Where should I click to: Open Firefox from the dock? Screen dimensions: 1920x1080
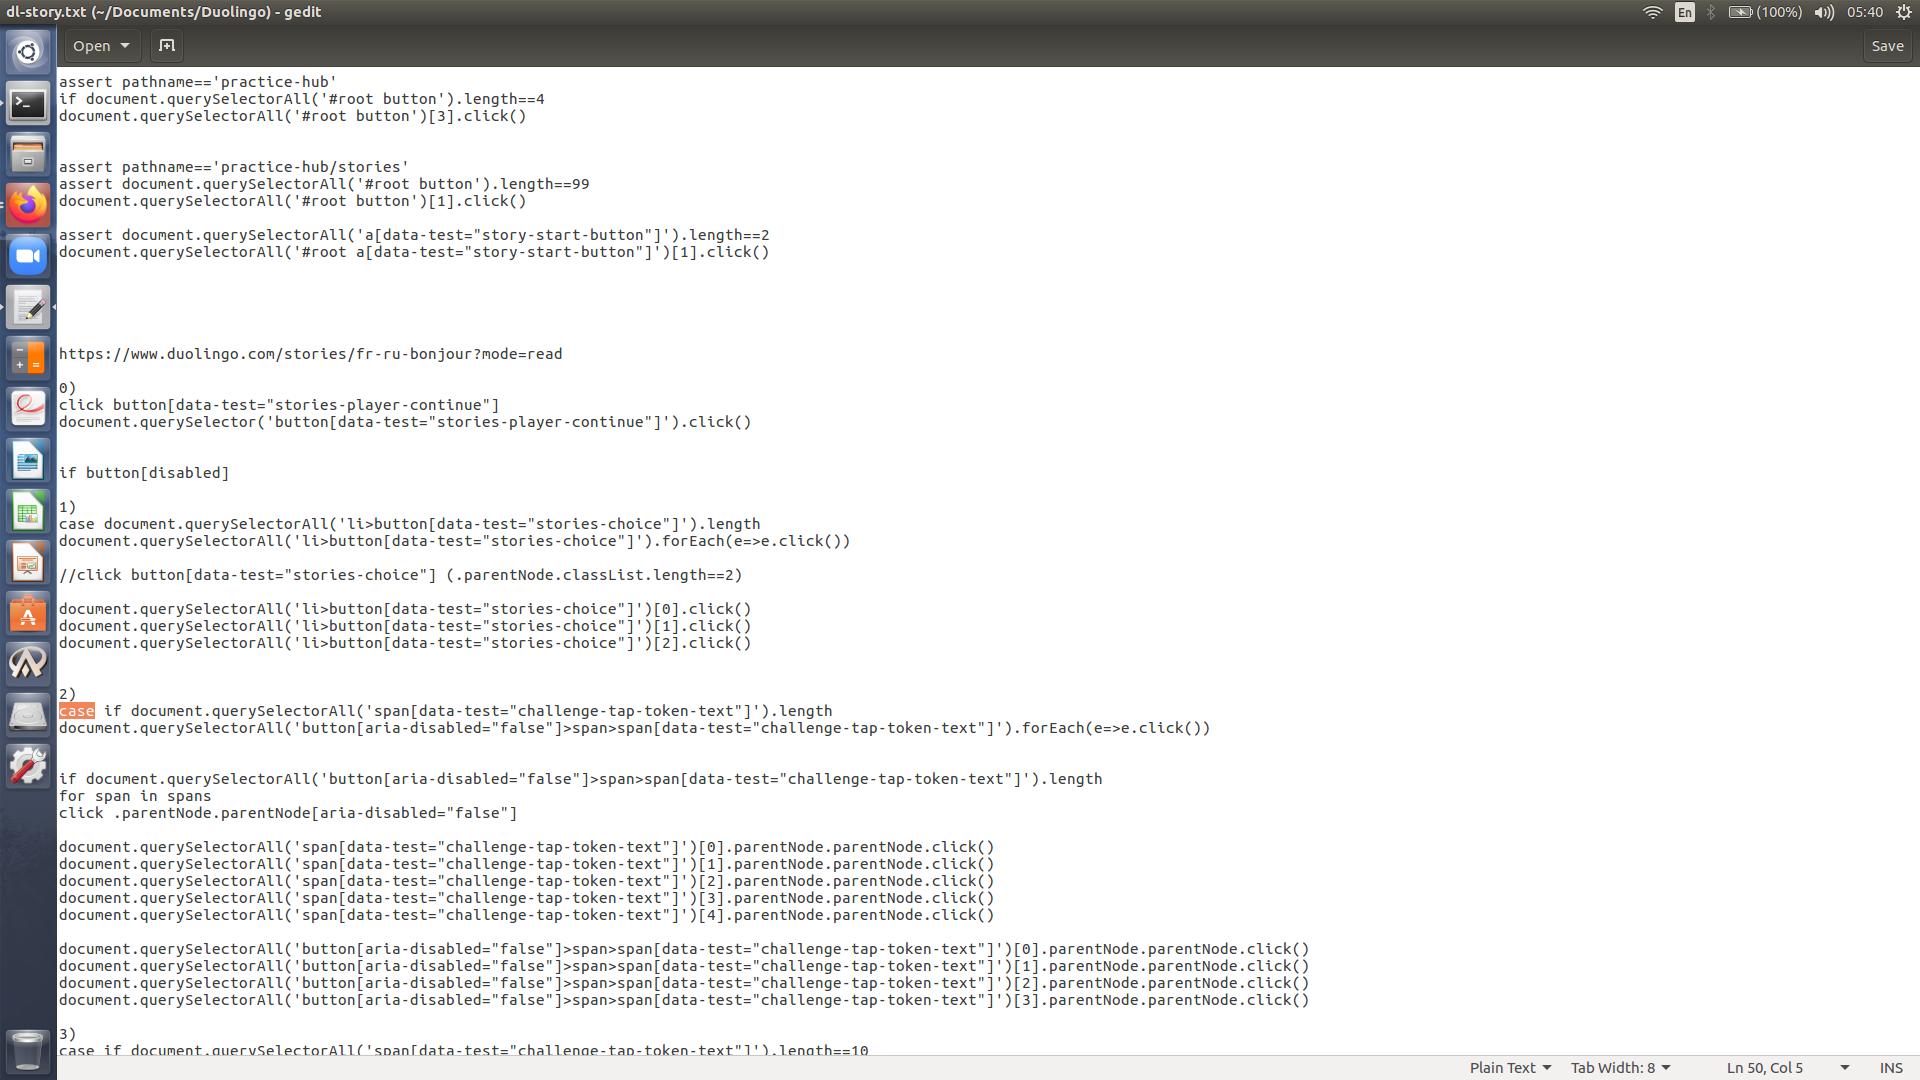coord(28,205)
